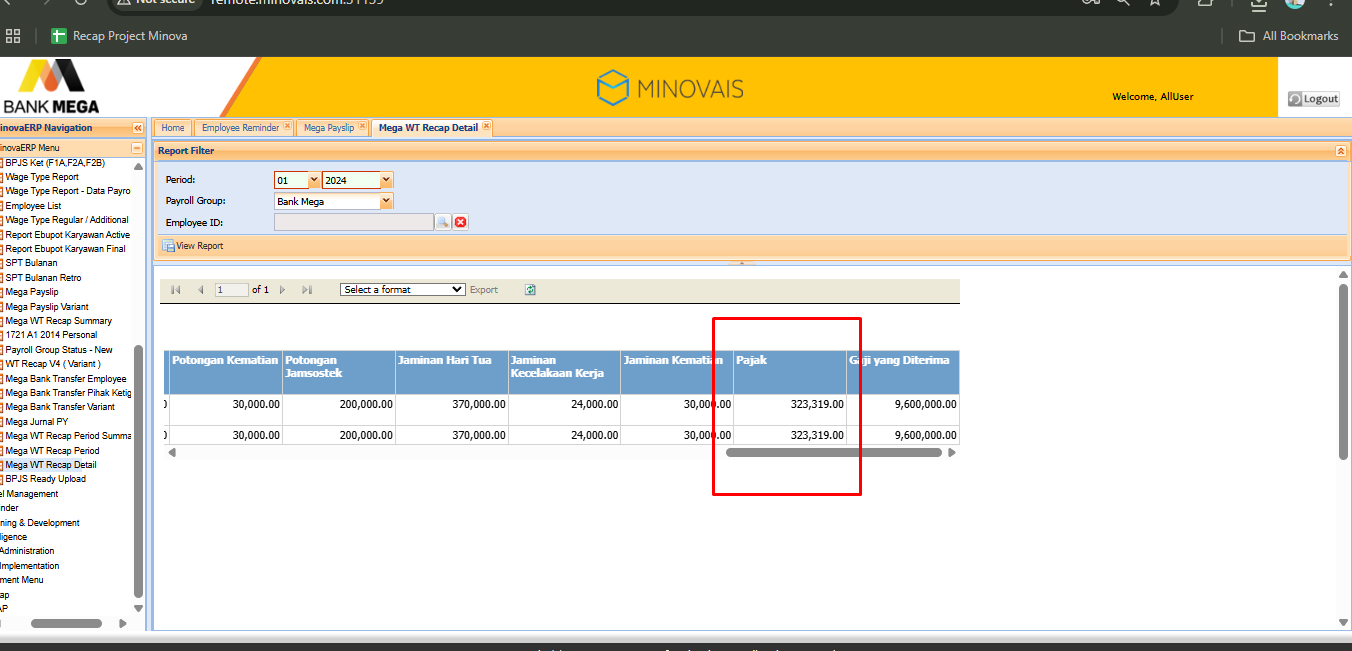Open BPJS Ready Upload menu item
Screen dimensions: 1352x651
[46, 479]
